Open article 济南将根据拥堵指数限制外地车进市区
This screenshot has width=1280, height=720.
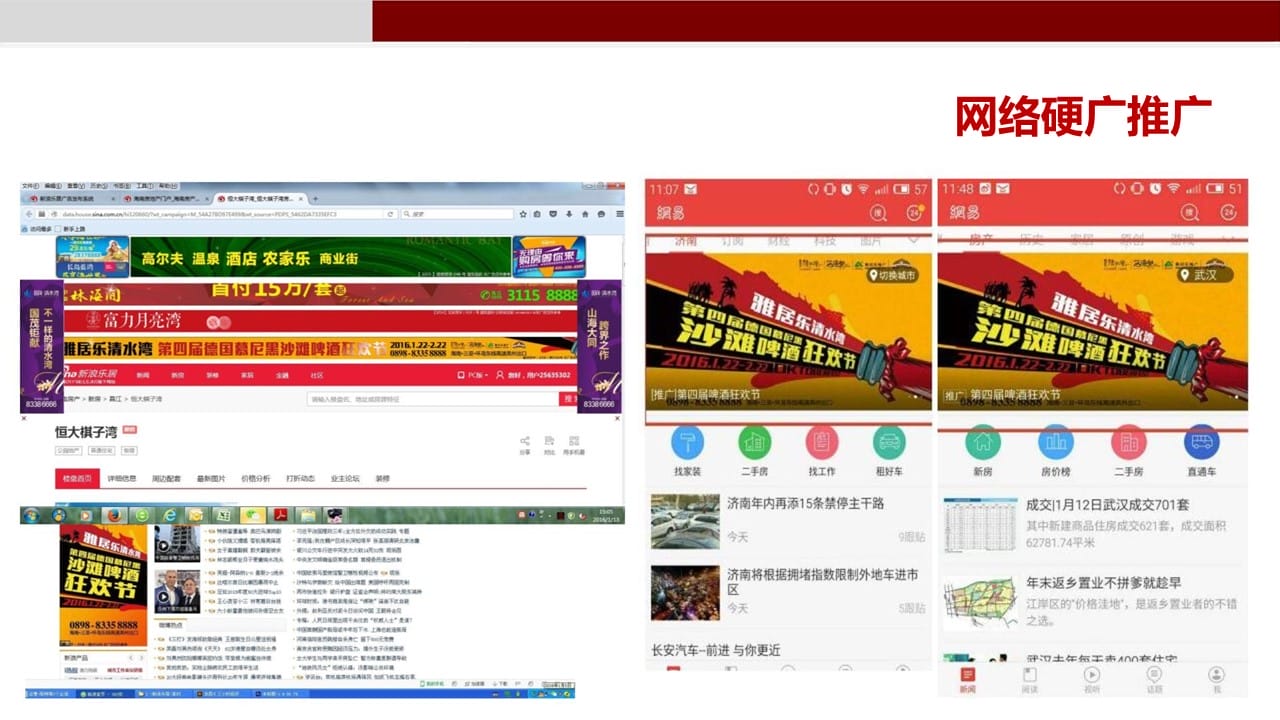788,591
